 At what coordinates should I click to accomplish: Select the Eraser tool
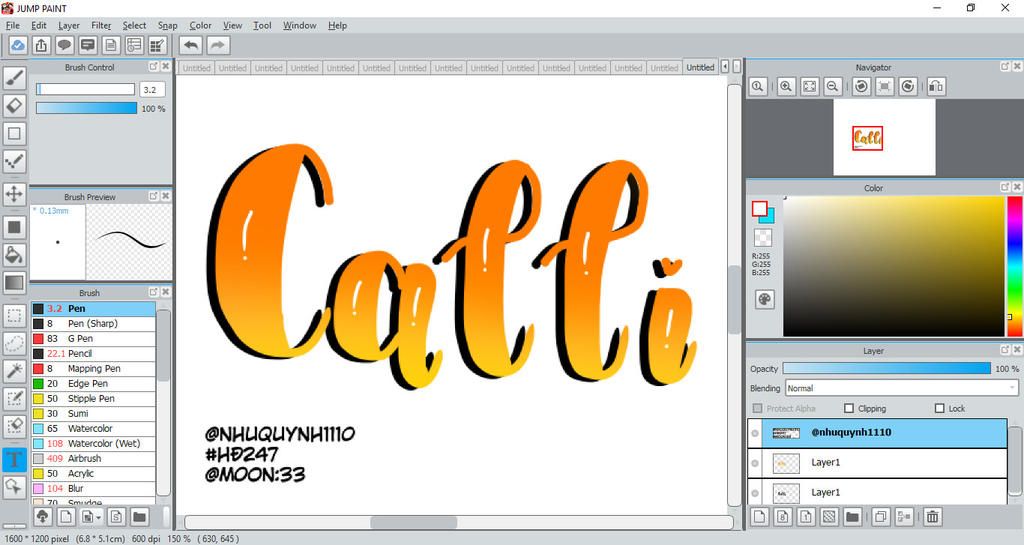(14, 106)
